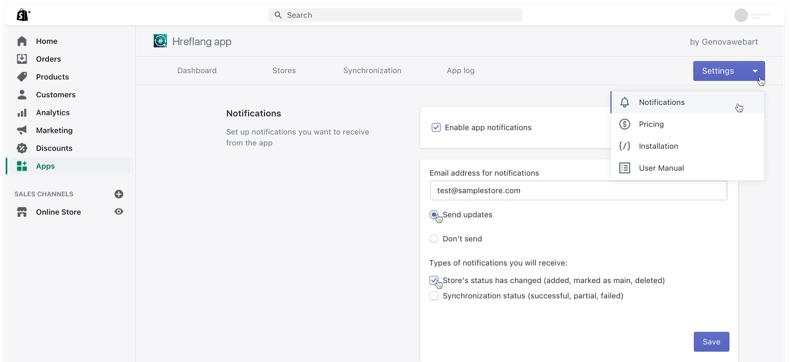Viewport: 790px width, 362px height.
Task: Choose Notifications from Settings menu
Action: [x=687, y=102]
